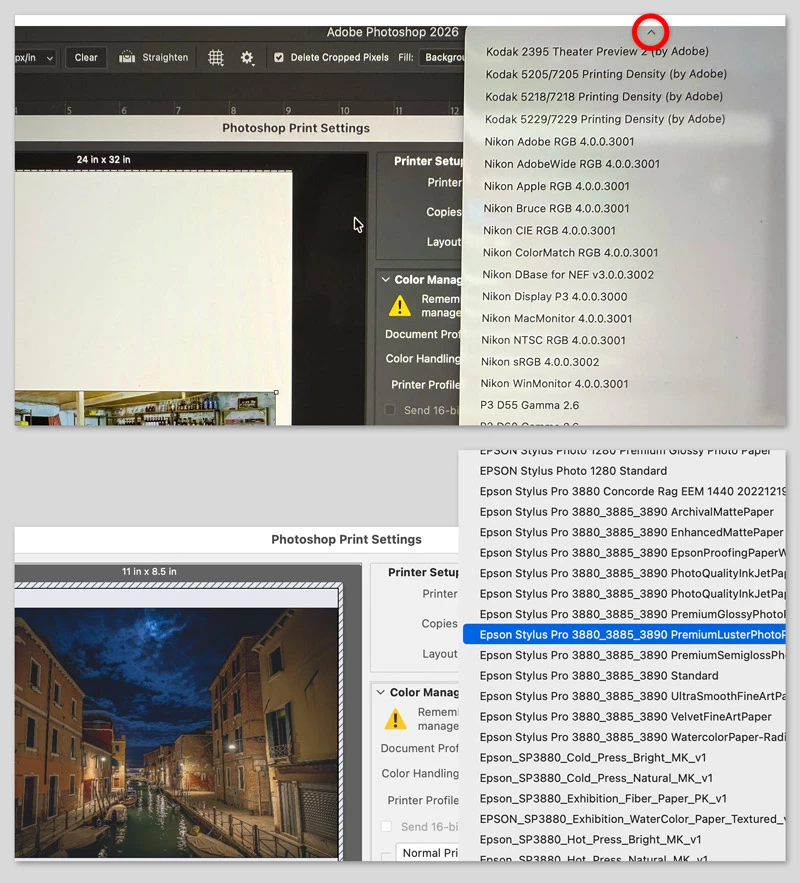800x883 pixels.
Task: Select Nikon Display P3 4.0.0.3000
Action: click(554, 296)
